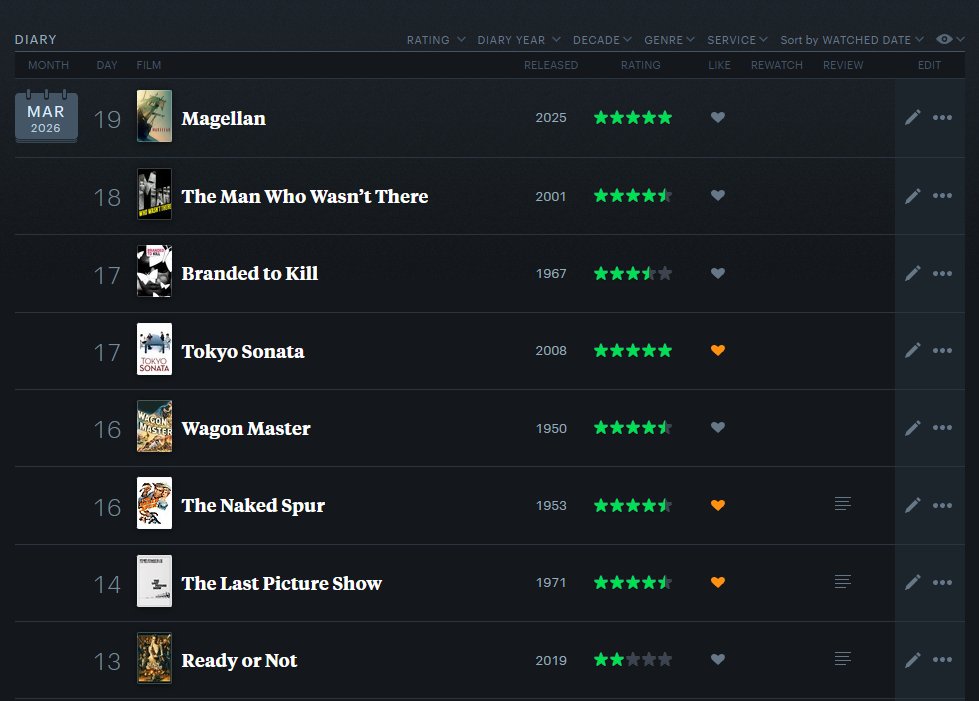Open more options for Ready or Not
The height and width of the screenshot is (701, 979).
pyautogui.click(x=942, y=660)
